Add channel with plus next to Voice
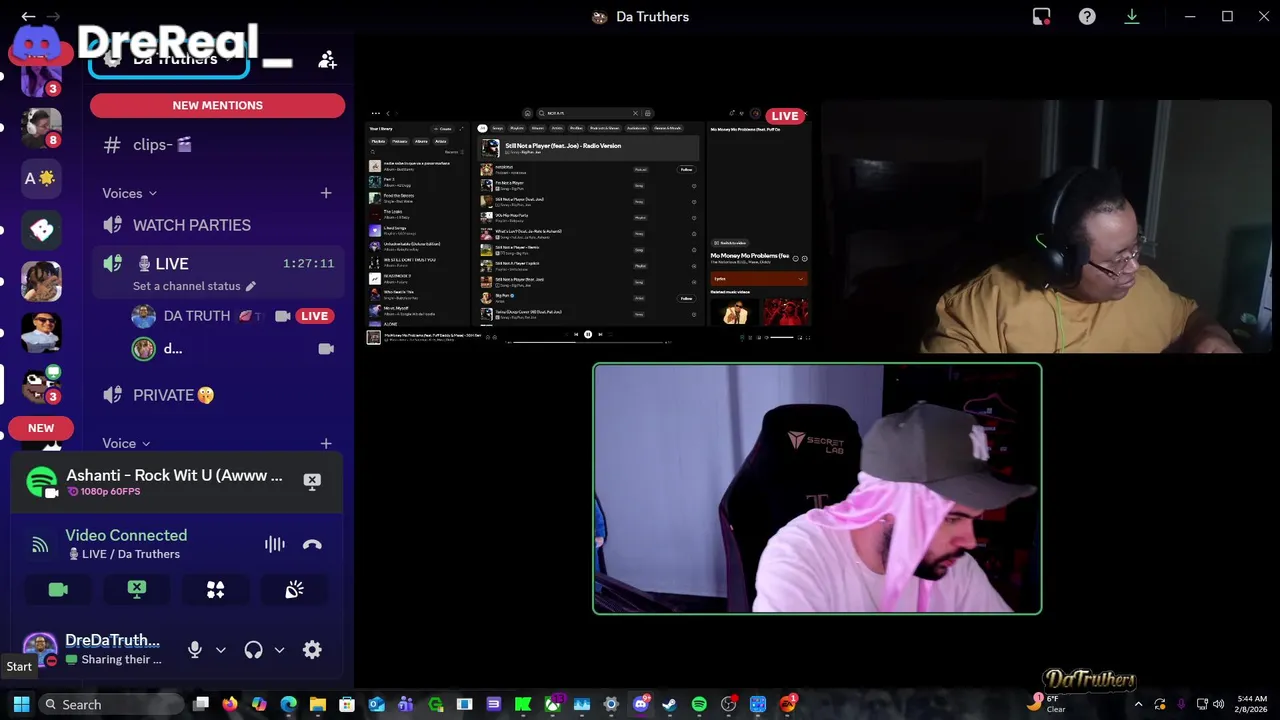1280x720 pixels. pos(326,443)
